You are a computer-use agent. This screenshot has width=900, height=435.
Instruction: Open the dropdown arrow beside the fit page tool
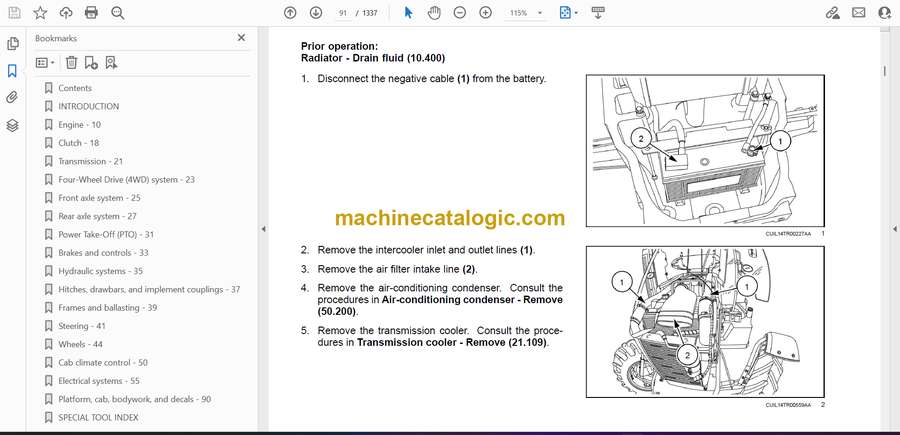[x=576, y=13]
